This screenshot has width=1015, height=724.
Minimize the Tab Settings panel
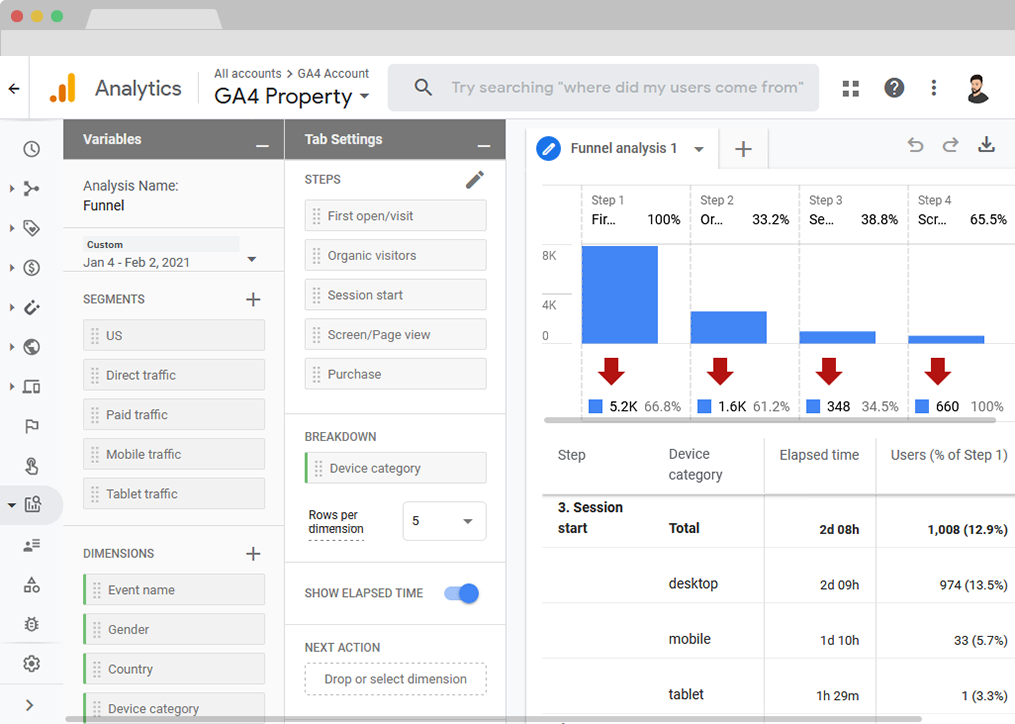point(484,145)
